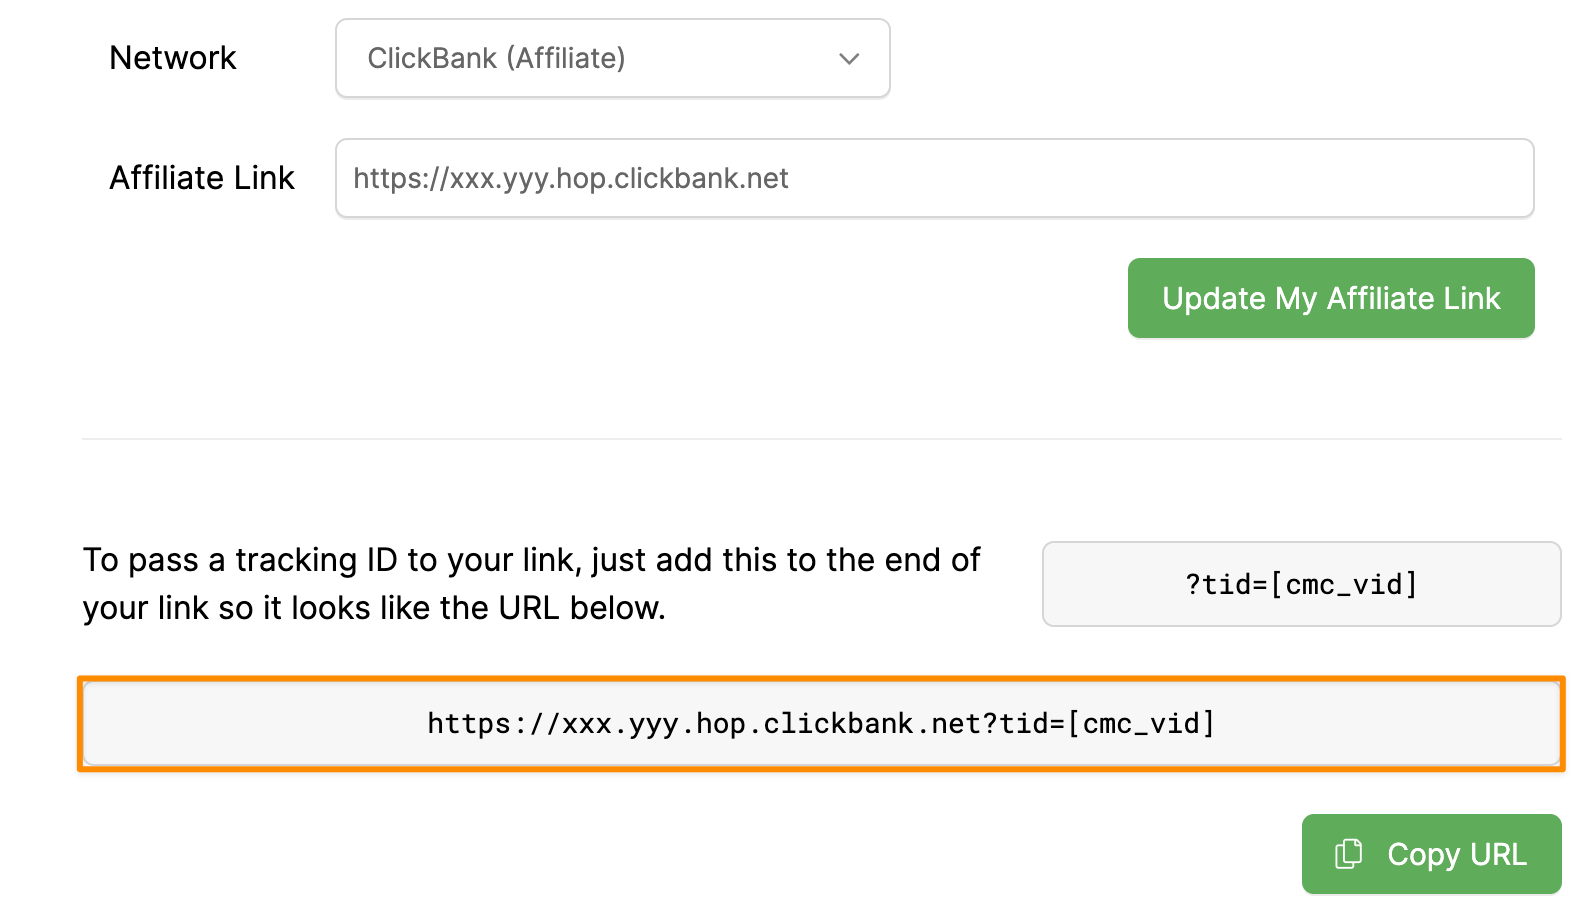The width and height of the screenshot is (1594, 922).
Task: Select the ?tid=[cmc_vid] parameter code box
Action: [1301, 584]
